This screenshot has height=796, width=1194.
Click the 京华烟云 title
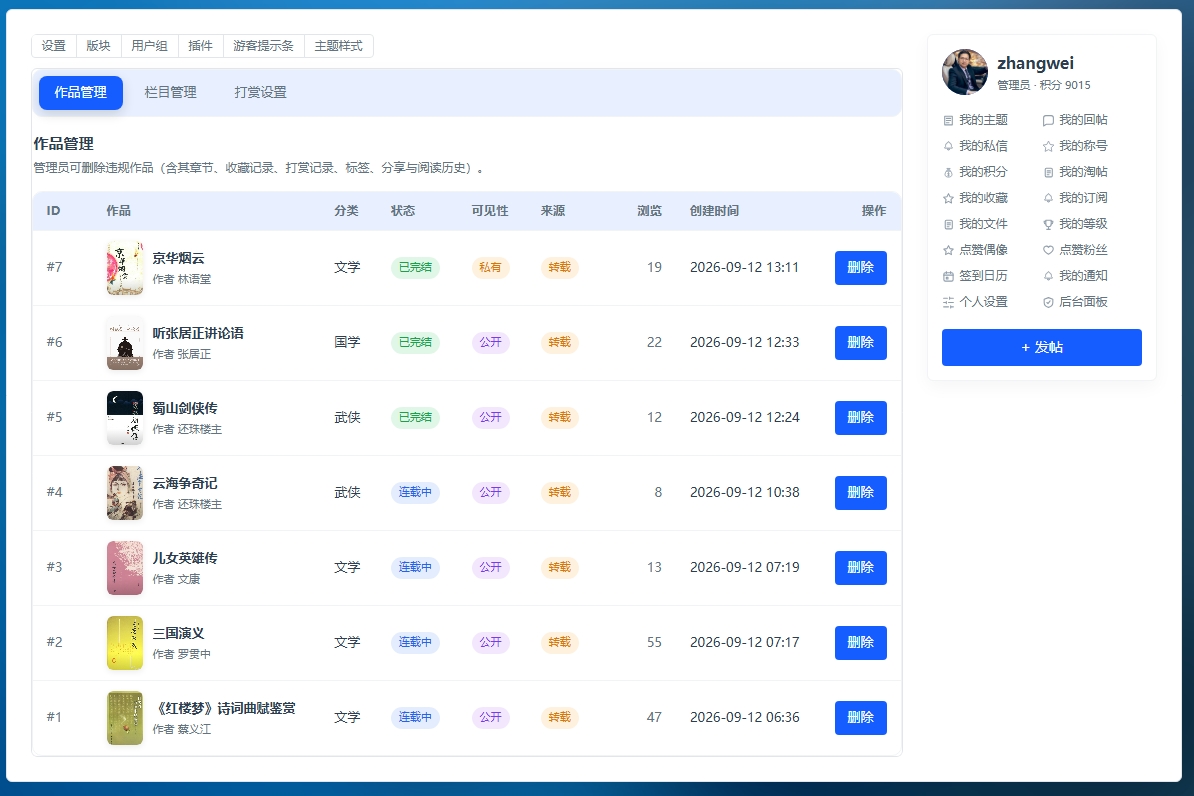click(179, 258)
